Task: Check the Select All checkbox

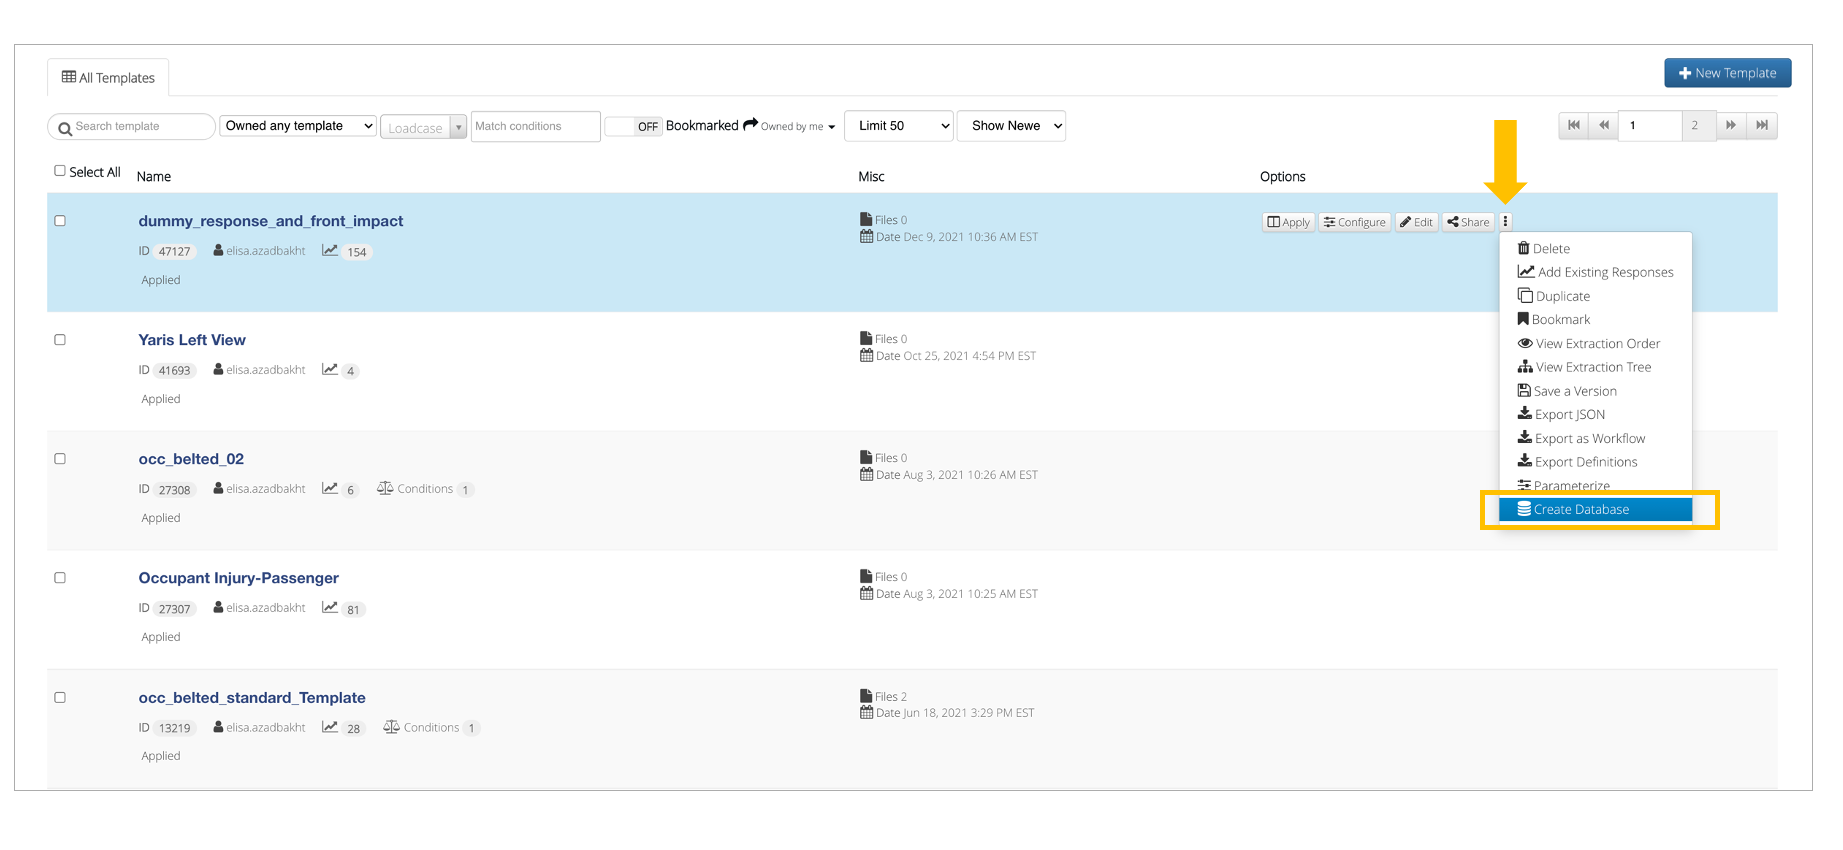Action: click(60, 171)
